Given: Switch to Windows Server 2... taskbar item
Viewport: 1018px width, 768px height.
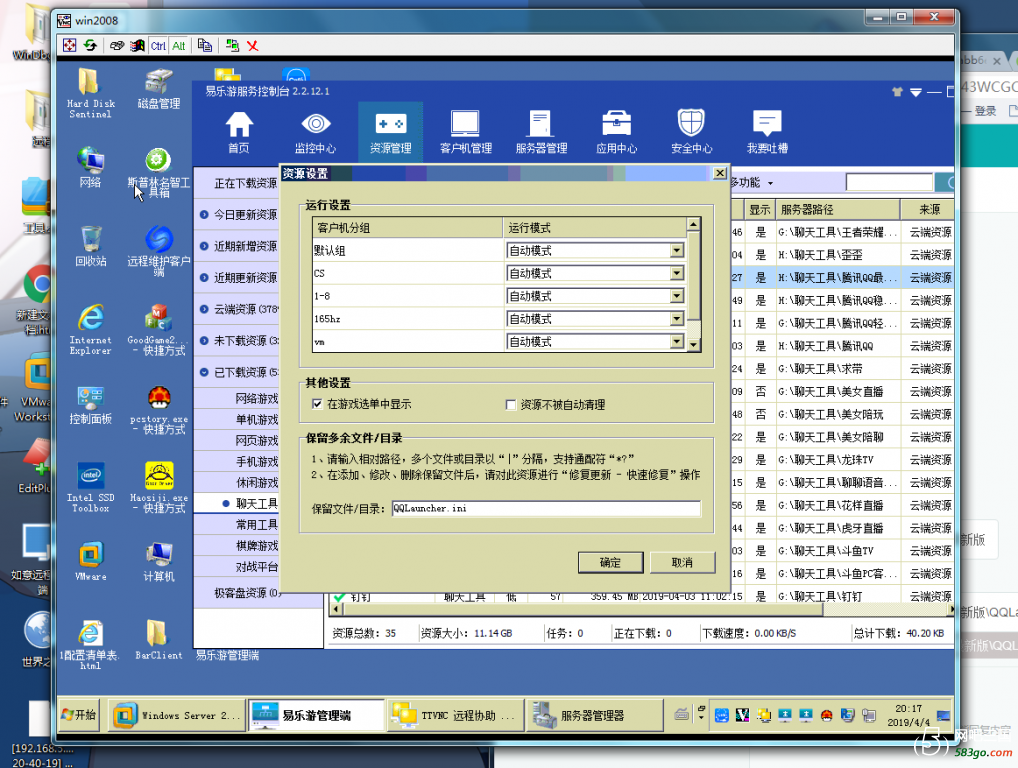Looking at the screenshot, I should (177, 715).
